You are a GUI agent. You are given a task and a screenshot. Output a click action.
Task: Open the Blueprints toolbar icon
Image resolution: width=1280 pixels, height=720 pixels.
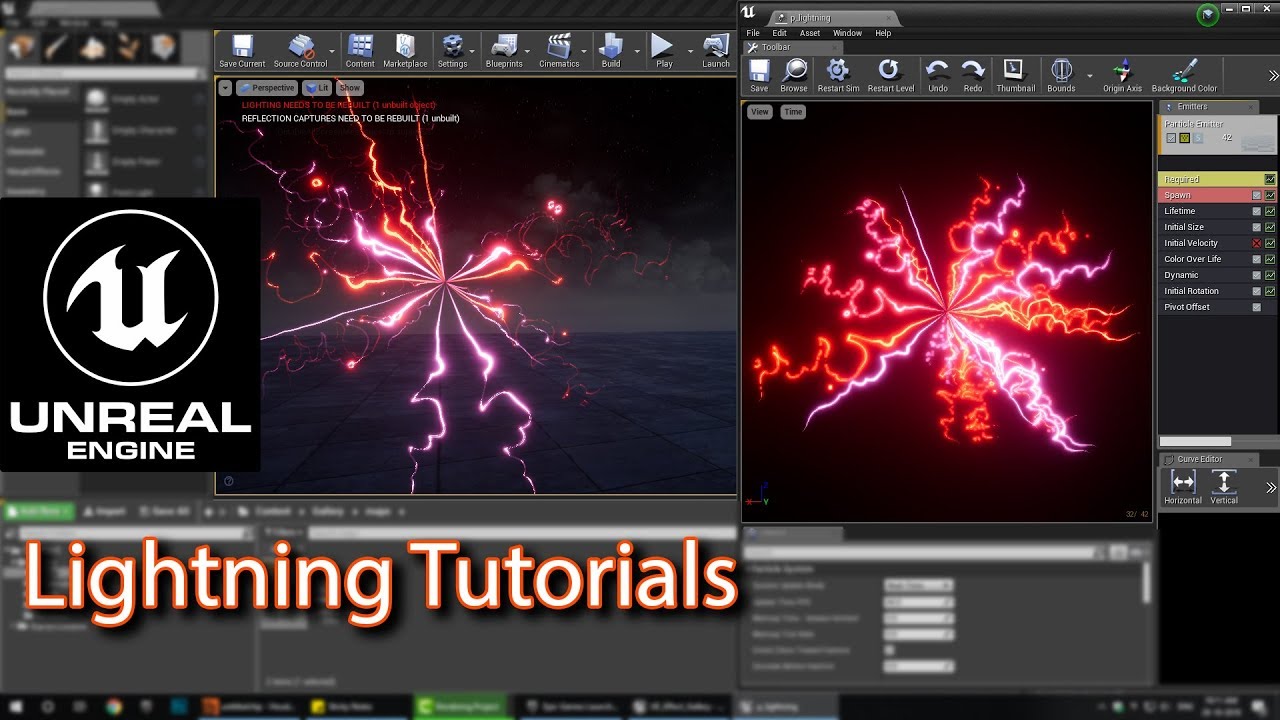coord(504,51)
